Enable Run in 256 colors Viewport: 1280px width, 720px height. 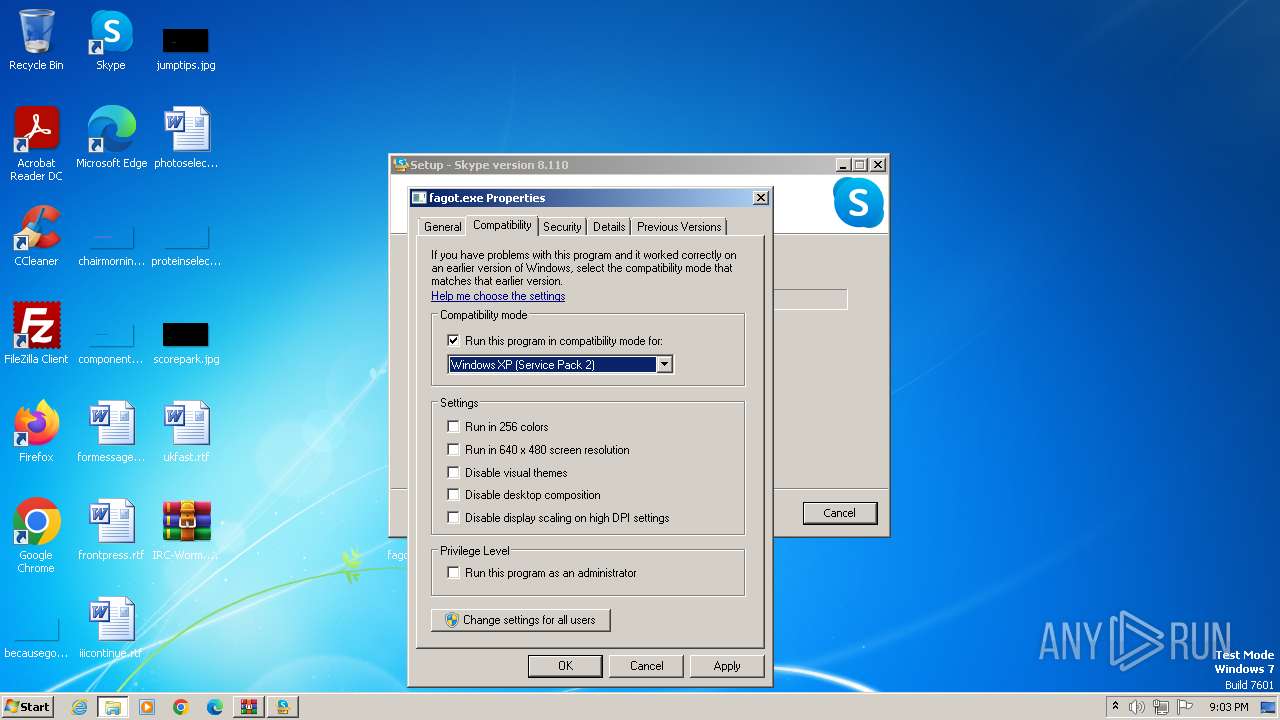click(454, 427)
